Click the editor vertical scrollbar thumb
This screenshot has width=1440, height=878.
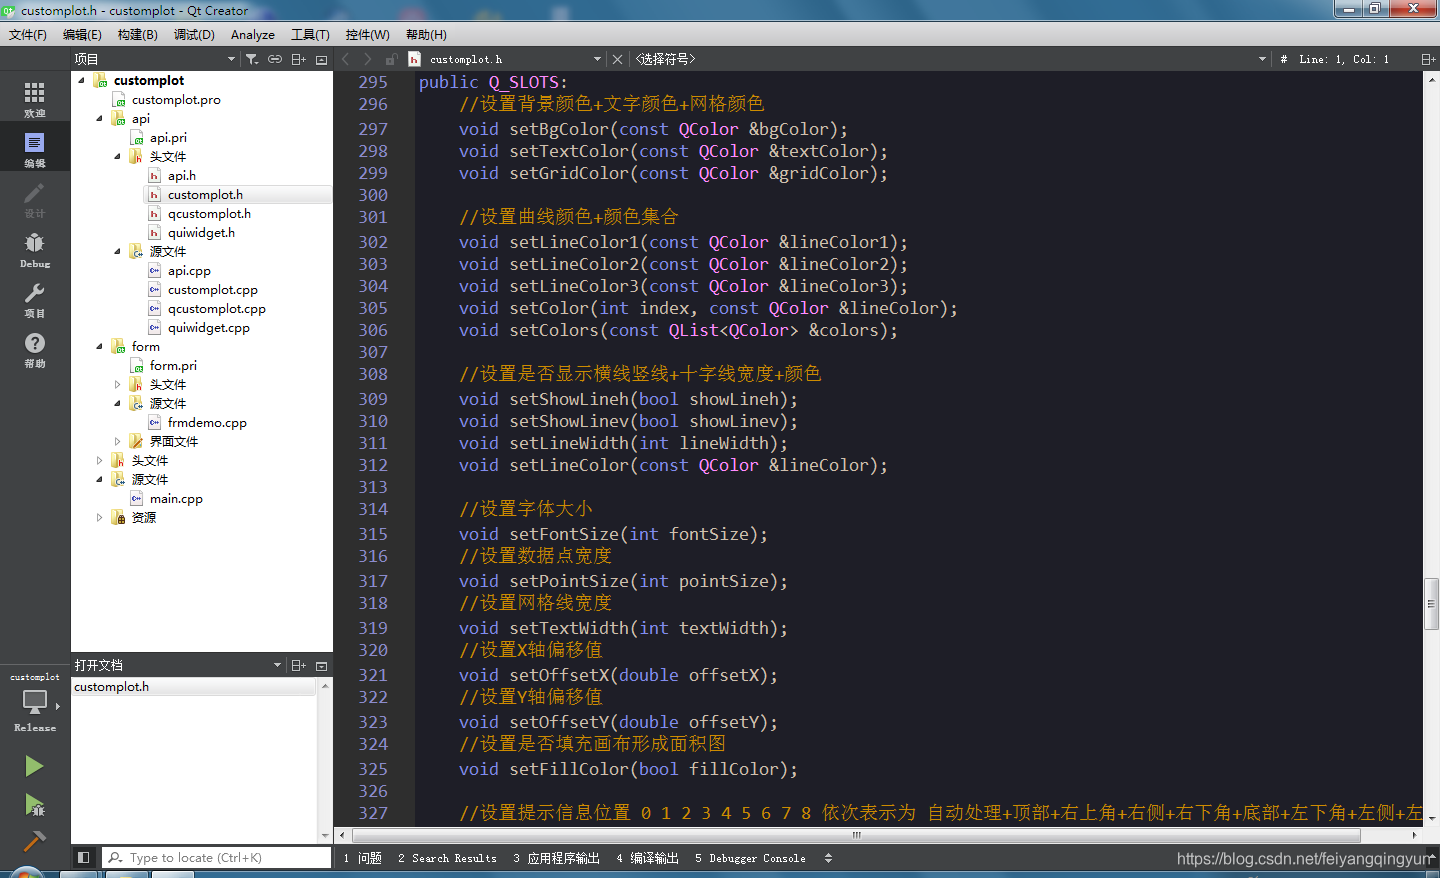coord(1432,604)
